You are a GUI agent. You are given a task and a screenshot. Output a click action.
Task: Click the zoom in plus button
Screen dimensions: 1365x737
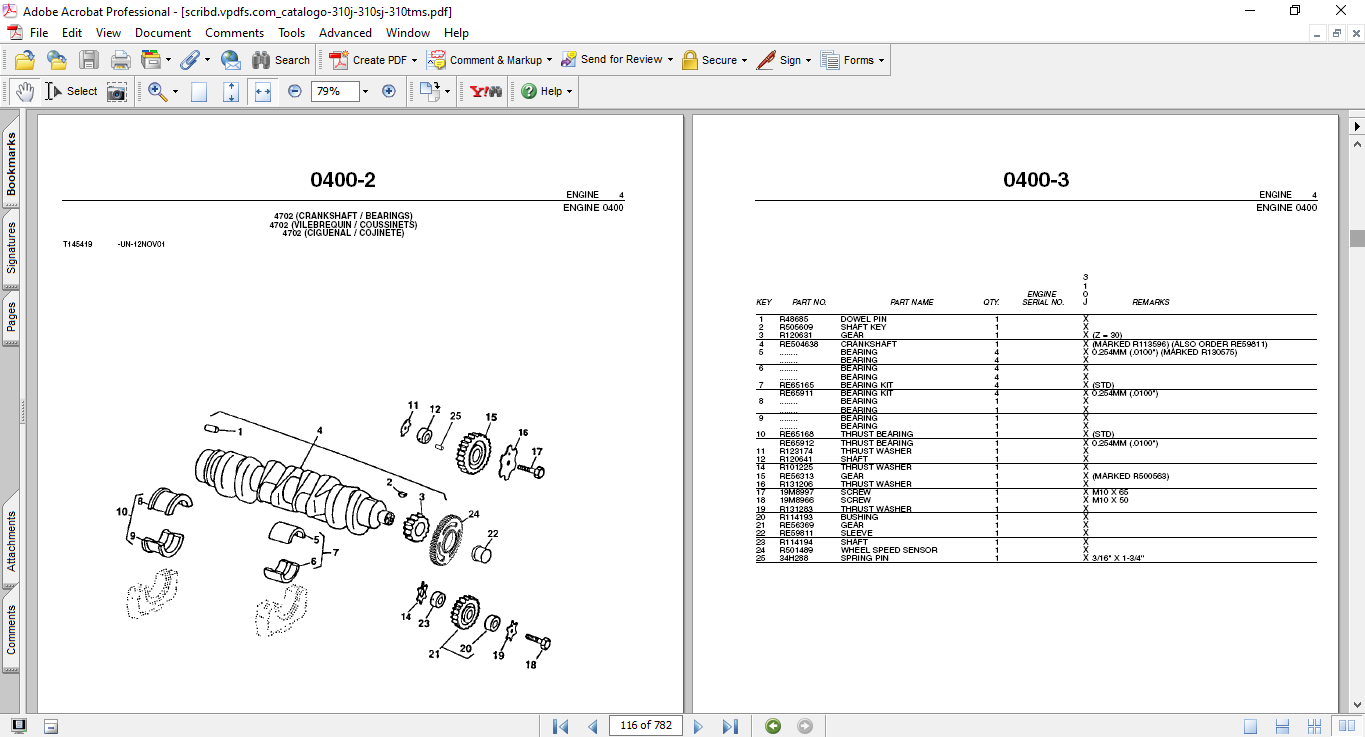(x=389, y=91)
